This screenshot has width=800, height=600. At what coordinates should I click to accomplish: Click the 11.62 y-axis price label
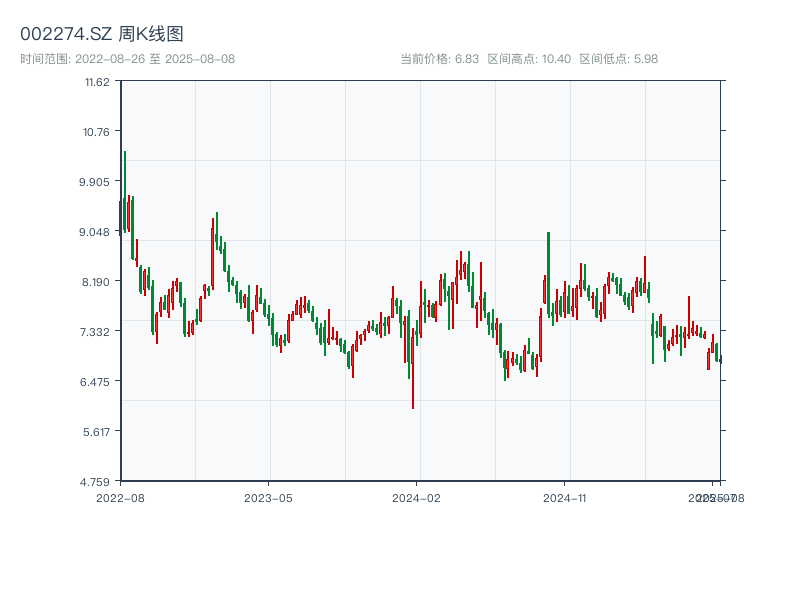click(97, 81)
